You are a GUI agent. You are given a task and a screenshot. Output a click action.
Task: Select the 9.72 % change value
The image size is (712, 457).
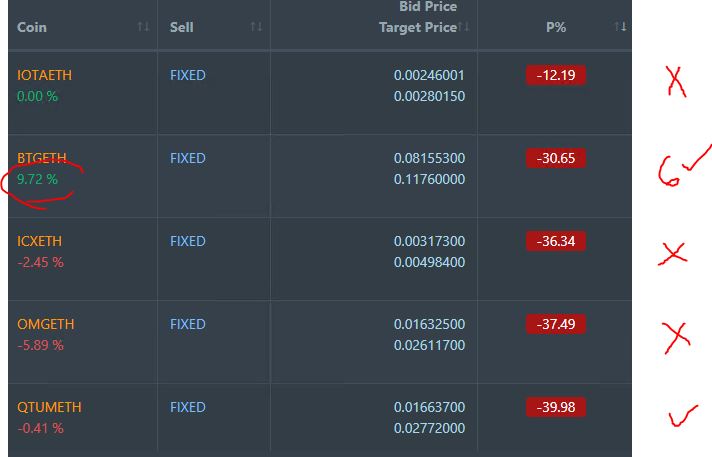pos(37,179)
